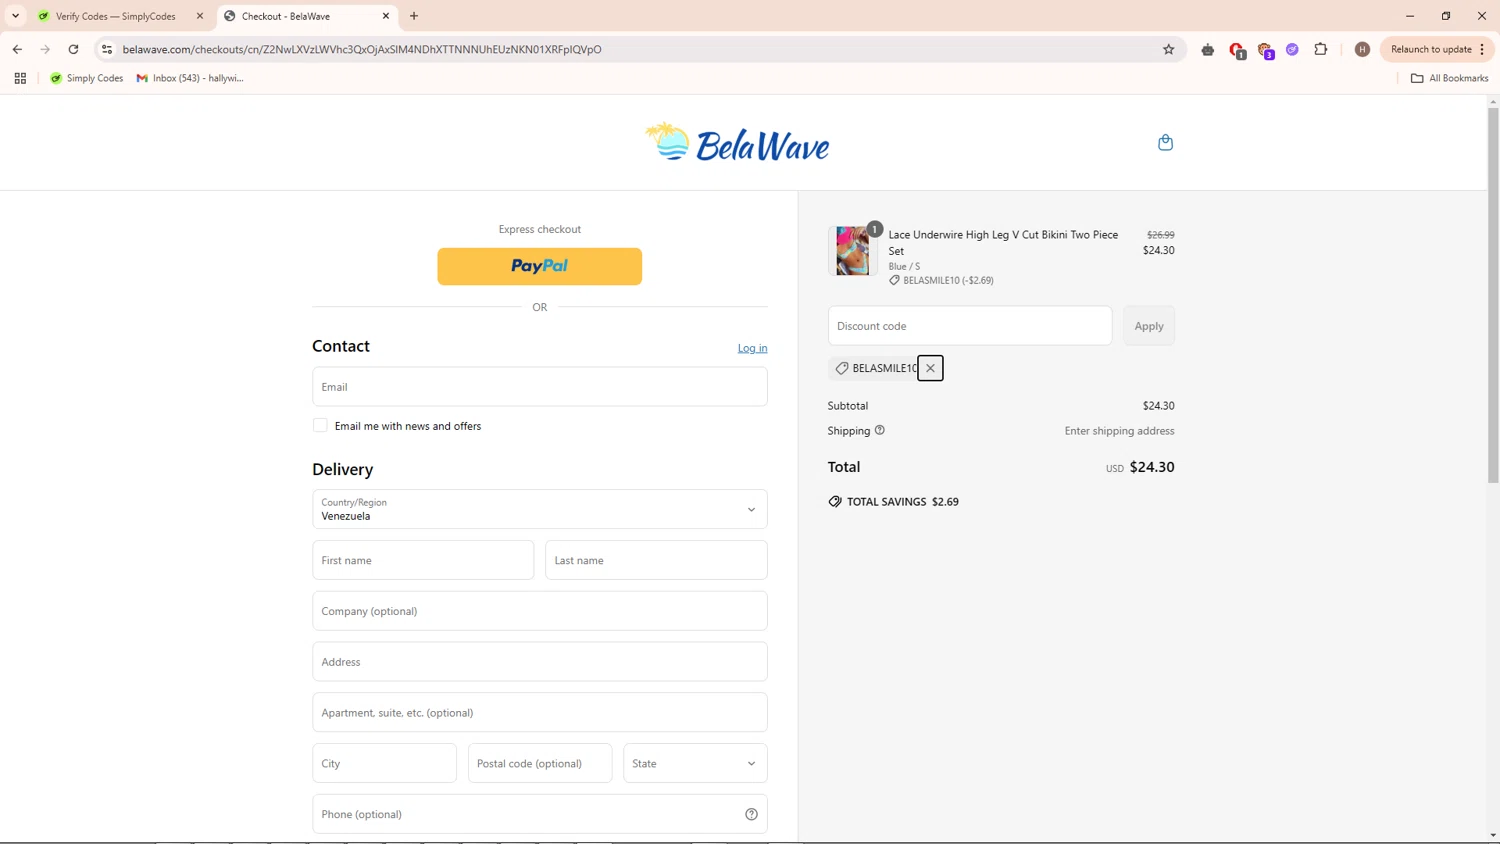Click the discount tag icon in BELASMILE10 chip

(842, 368)
